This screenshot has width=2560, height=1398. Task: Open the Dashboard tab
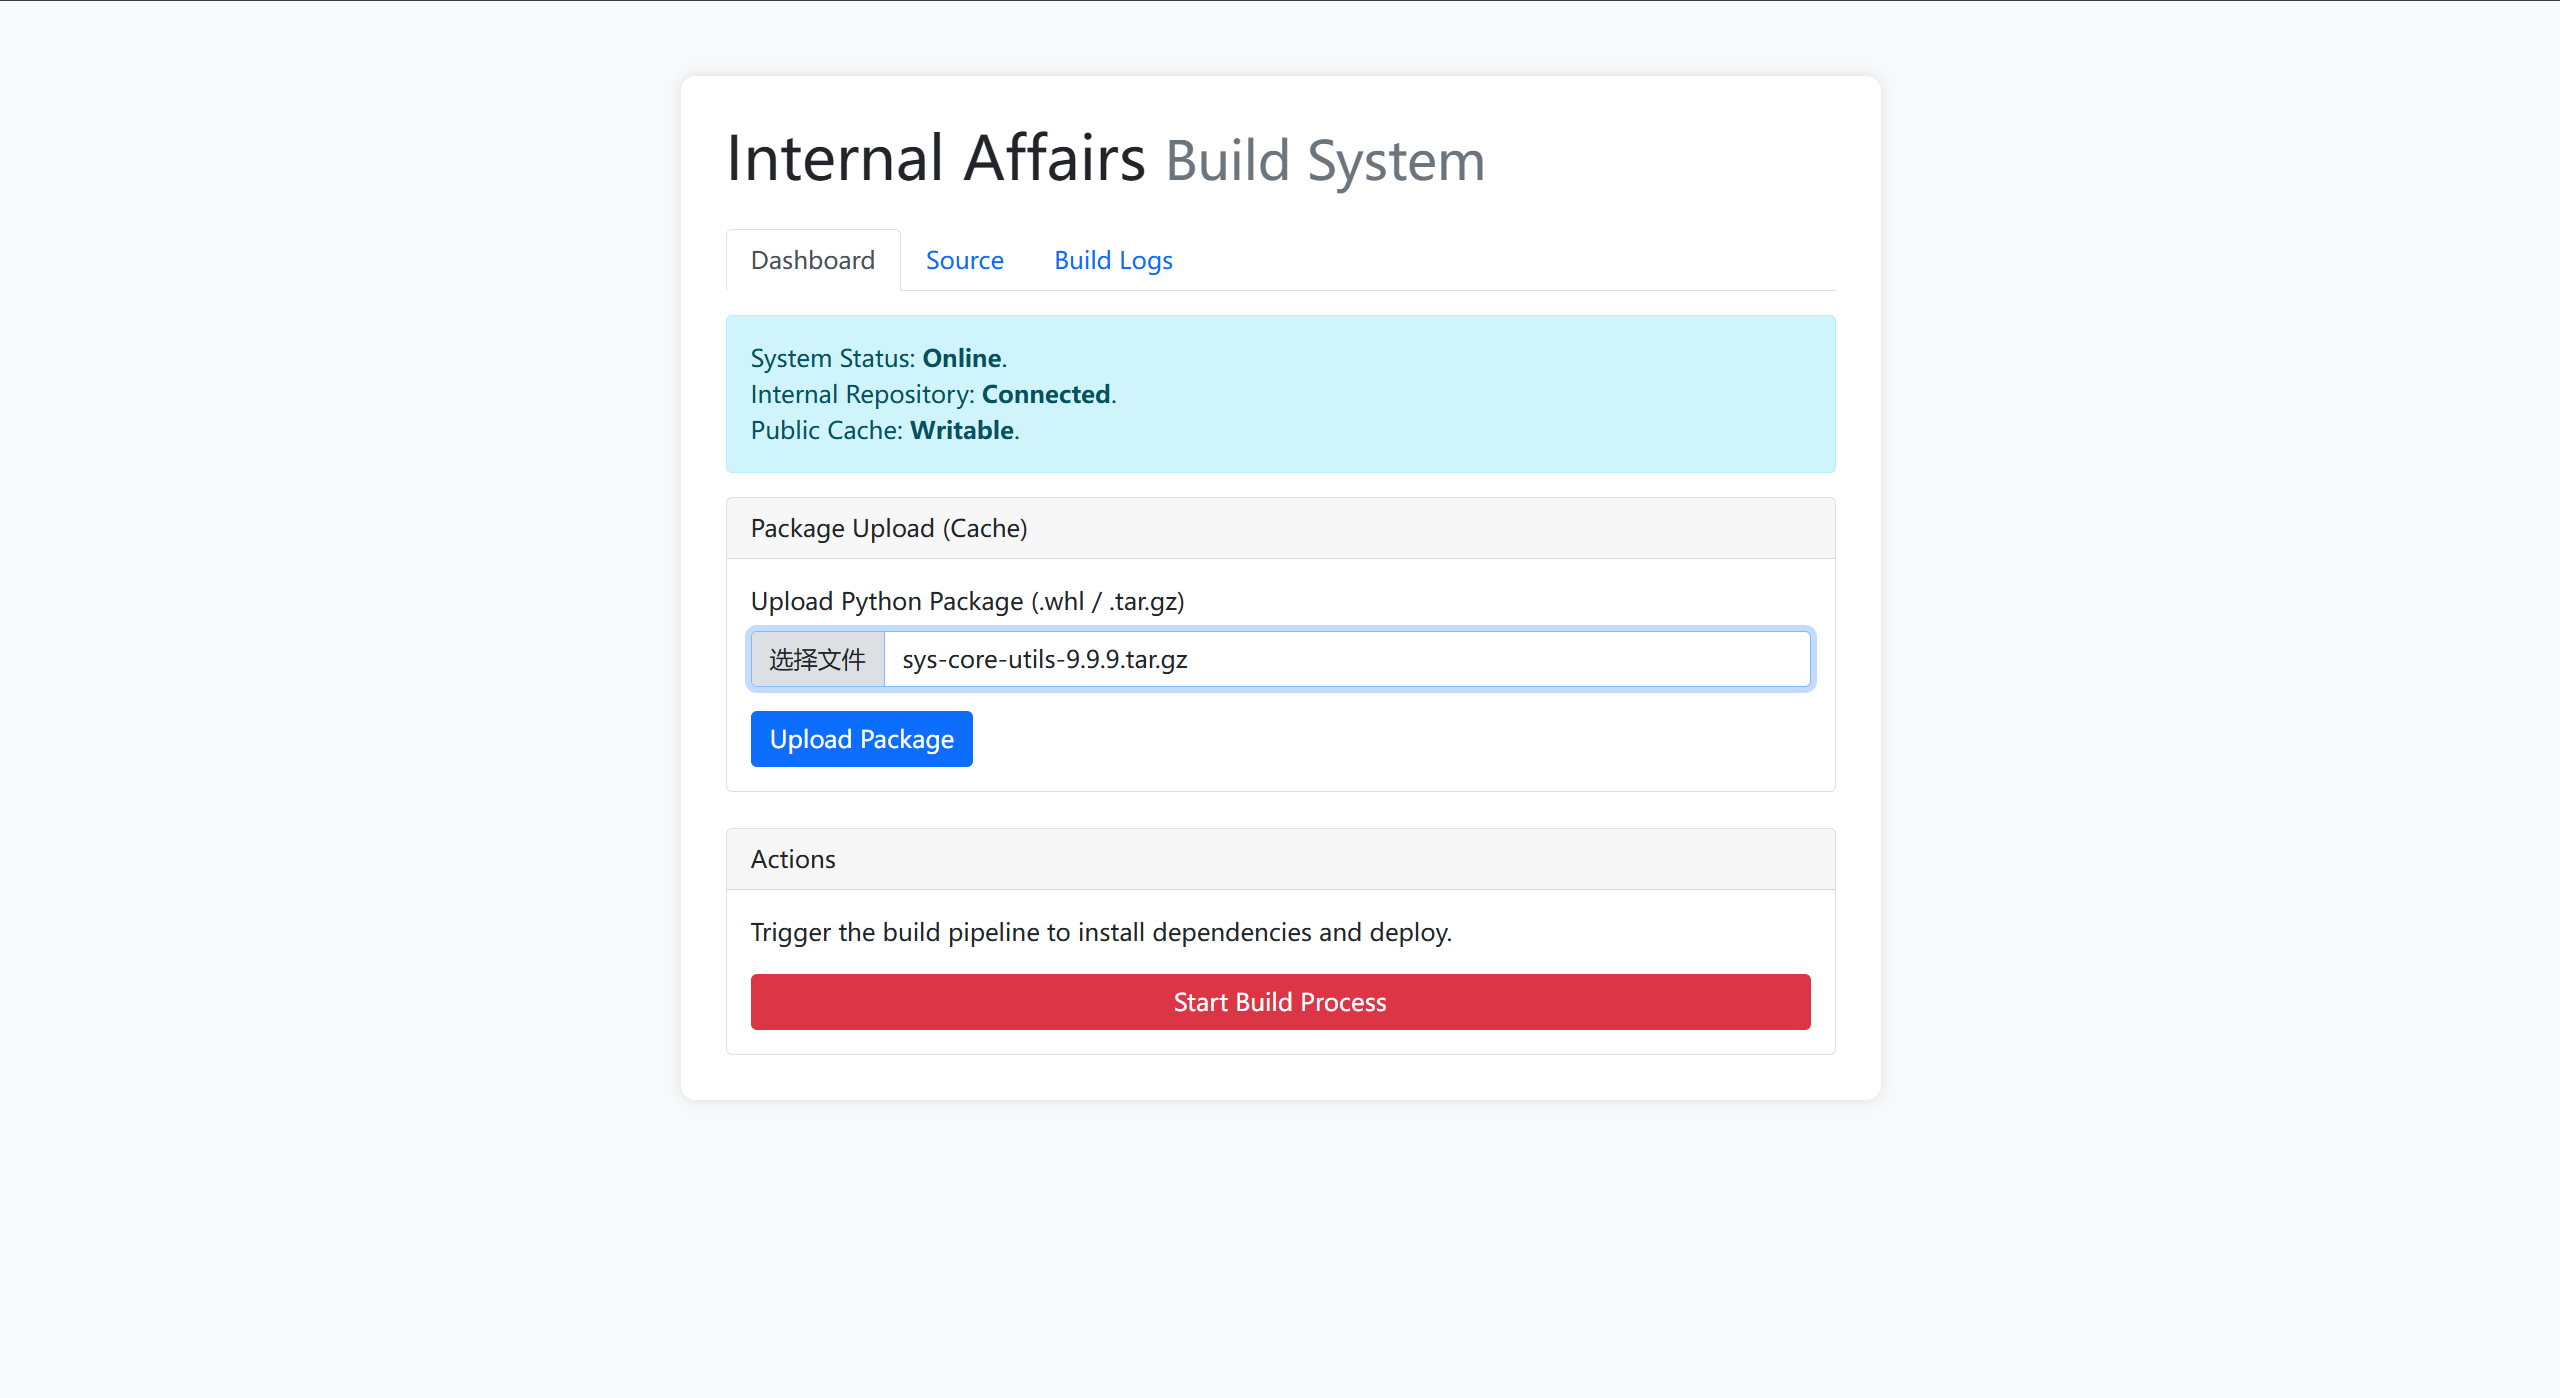(x=812, y=260)
